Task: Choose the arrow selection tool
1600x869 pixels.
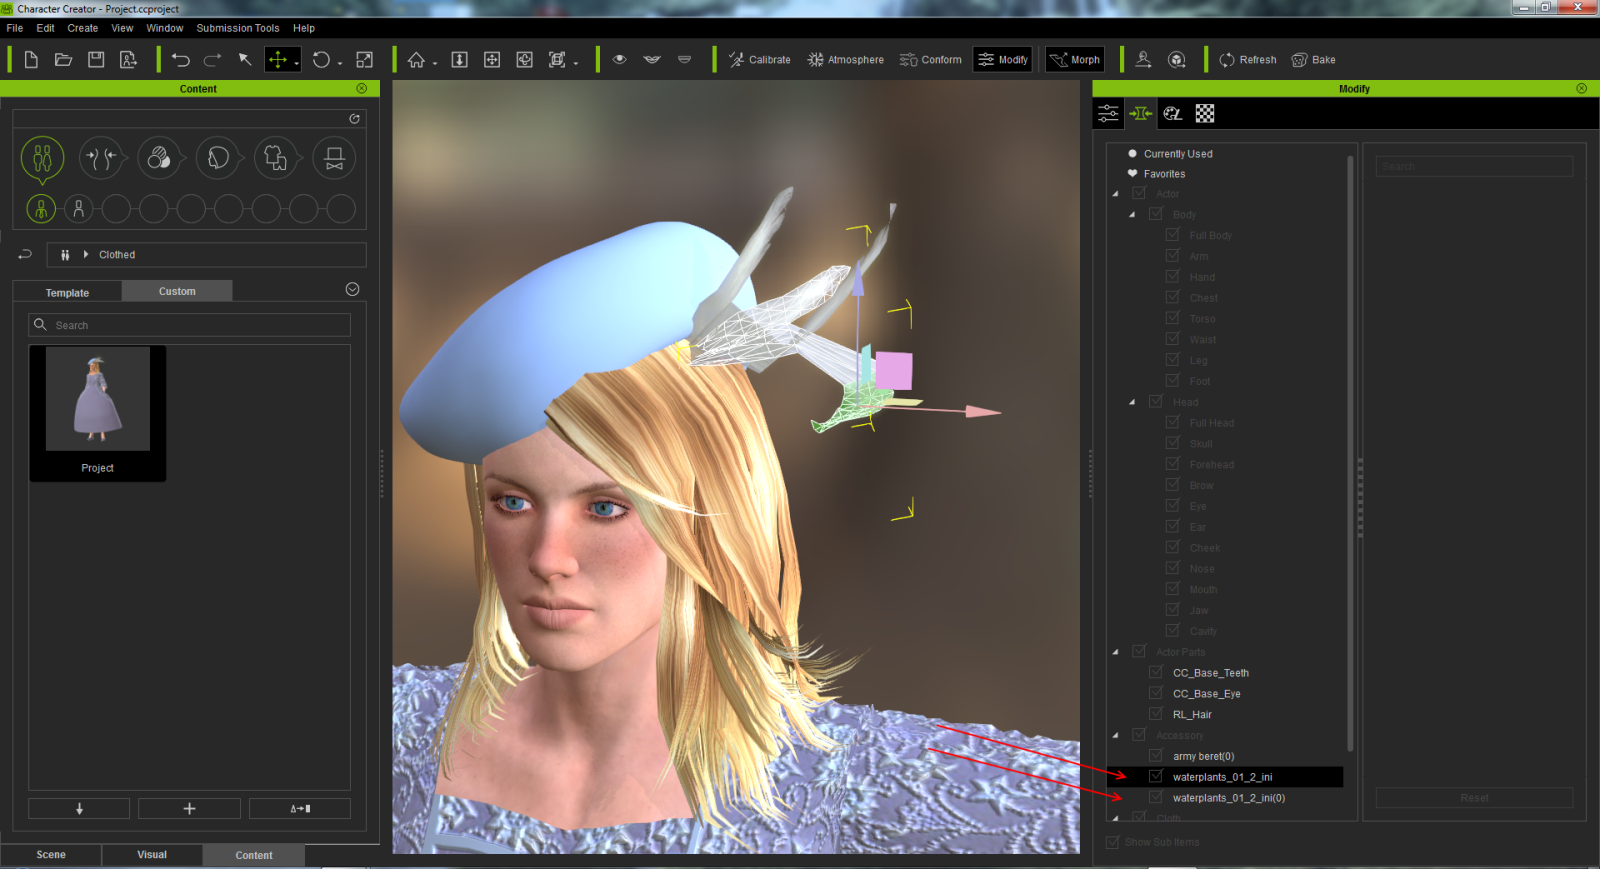Action: [x=245, y=60]
